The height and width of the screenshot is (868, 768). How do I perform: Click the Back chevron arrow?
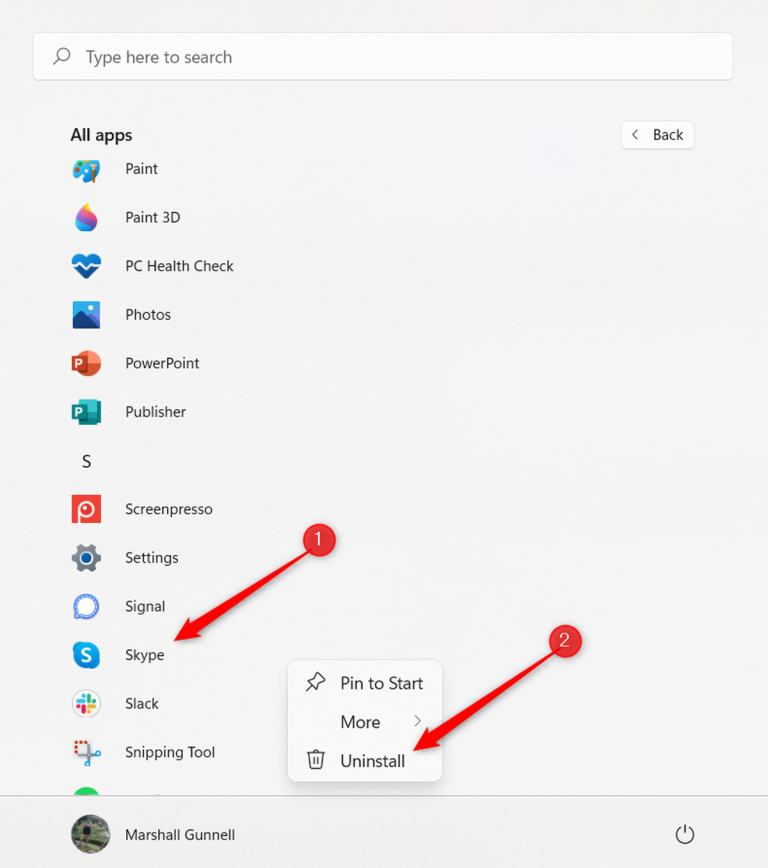pos(635,135)
